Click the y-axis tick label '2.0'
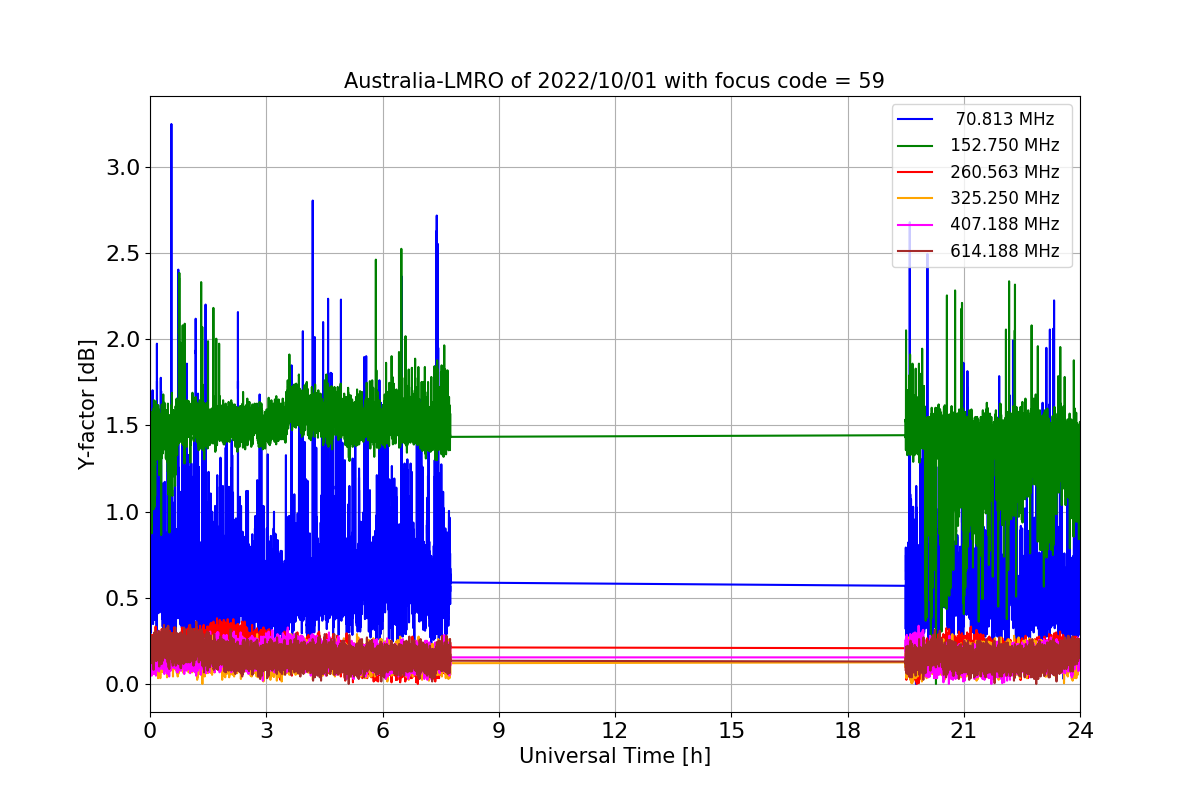This screenshot has width=1200, height=800. pos(122,340)
